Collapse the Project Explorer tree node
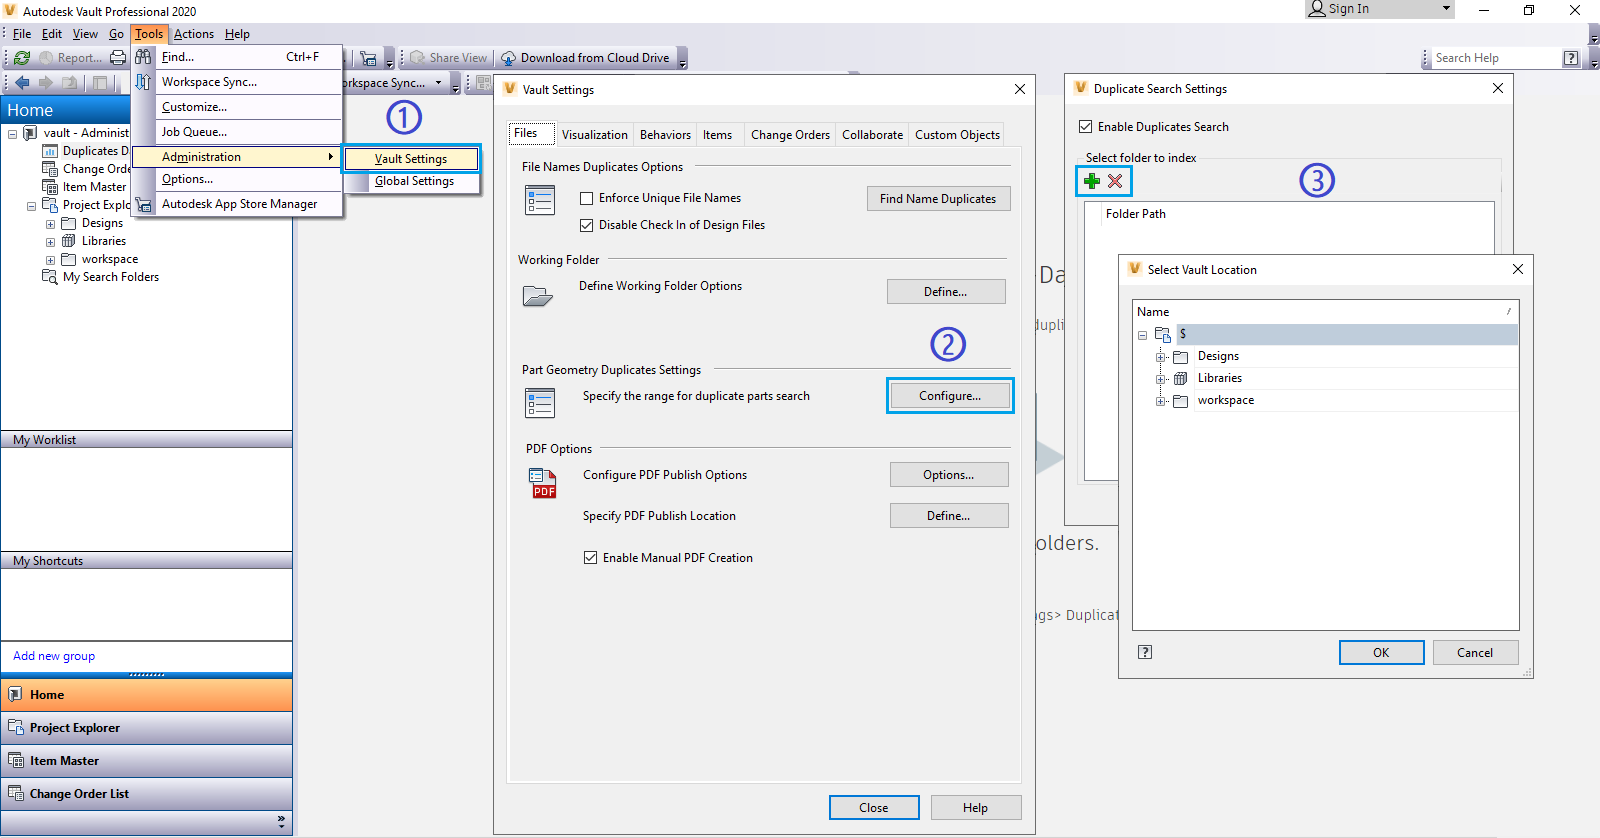Viewport: 1600px width, 838px height. (x=31, y=206)
